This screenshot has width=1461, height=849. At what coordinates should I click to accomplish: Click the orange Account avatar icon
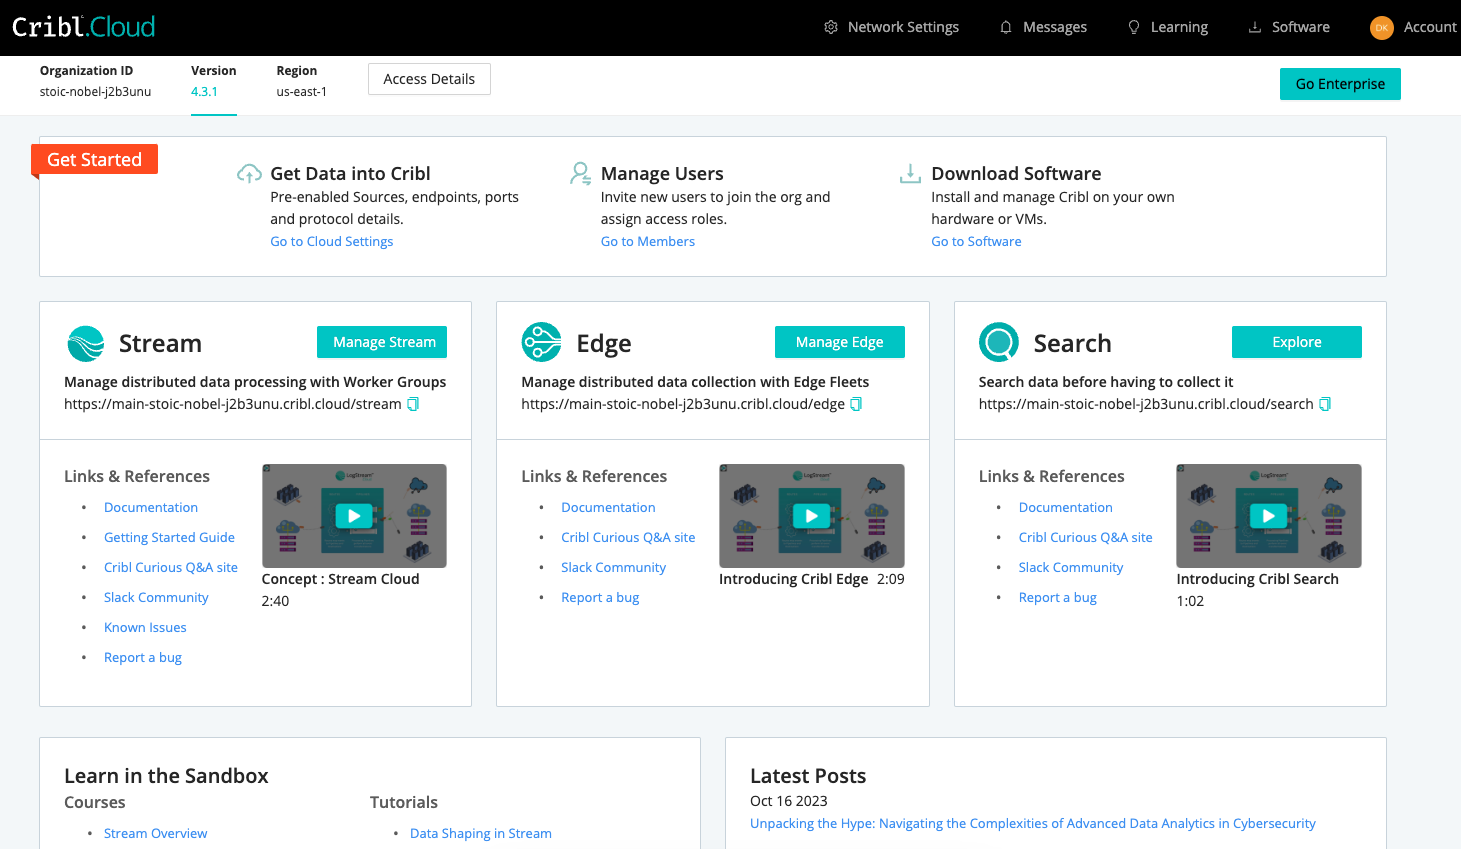click(1381, 28)
